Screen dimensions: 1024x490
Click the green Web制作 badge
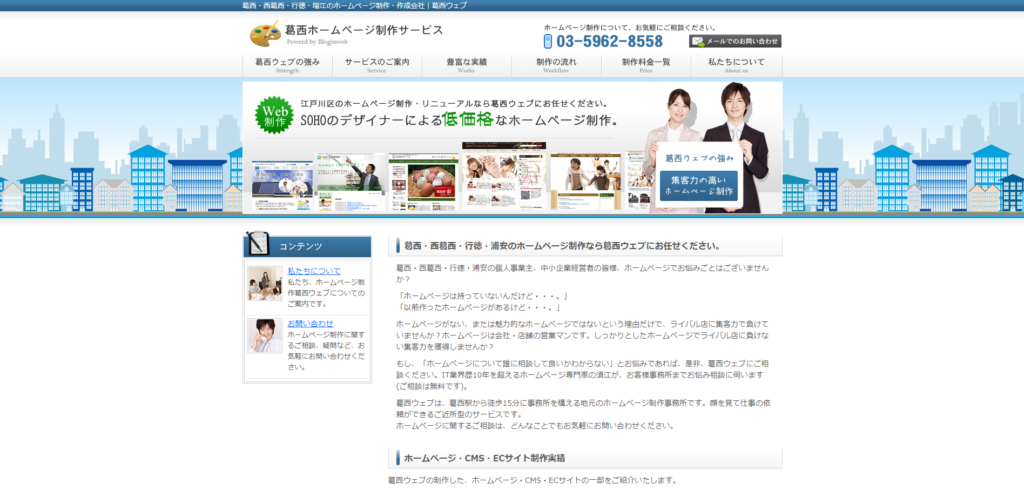click(275, 115)
